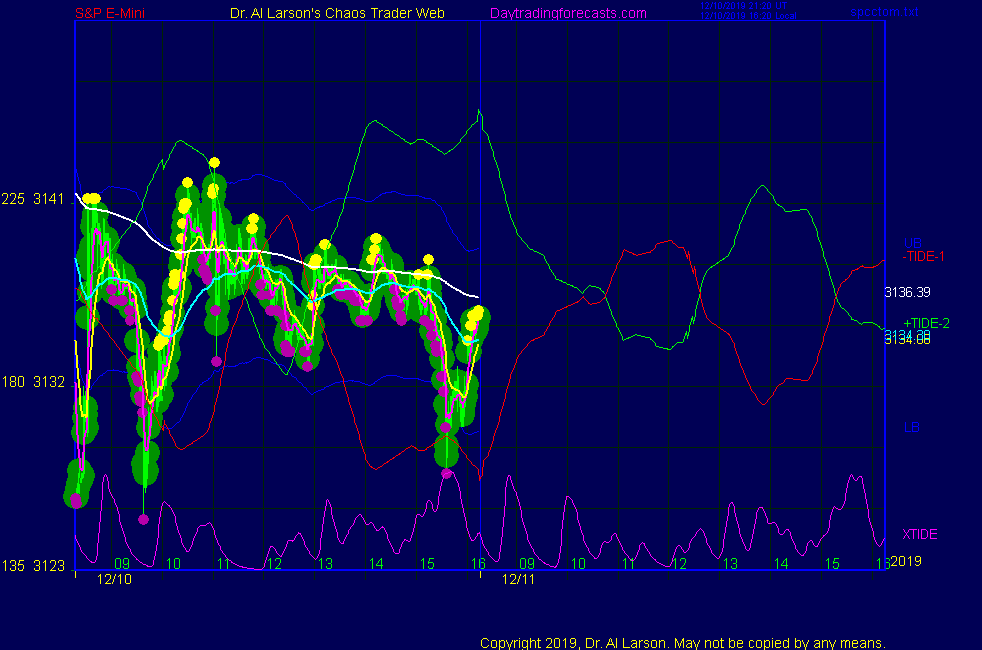The height and width of the screenshot is (650, 982).
Task: Select the 12/11 date marker
Action: (518, 579)
